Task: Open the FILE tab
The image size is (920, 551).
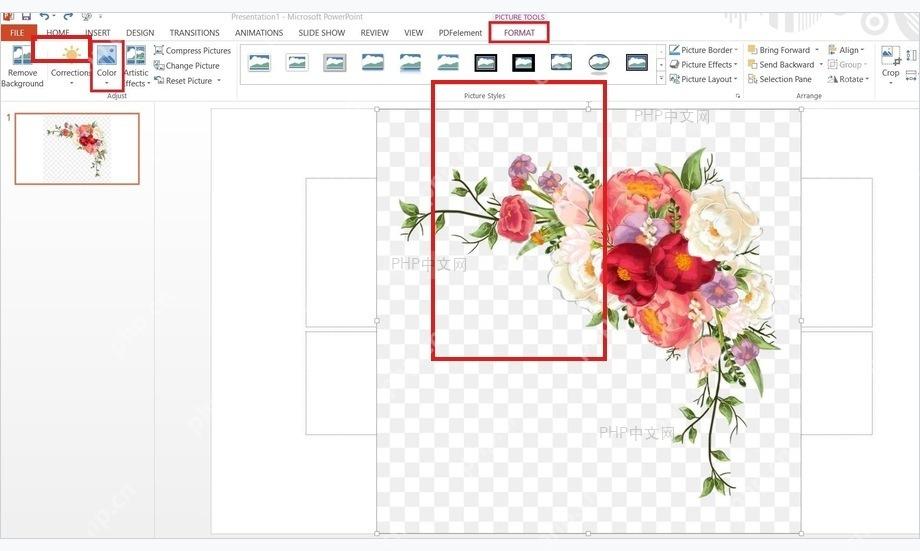Action: [x=17, y=33]
